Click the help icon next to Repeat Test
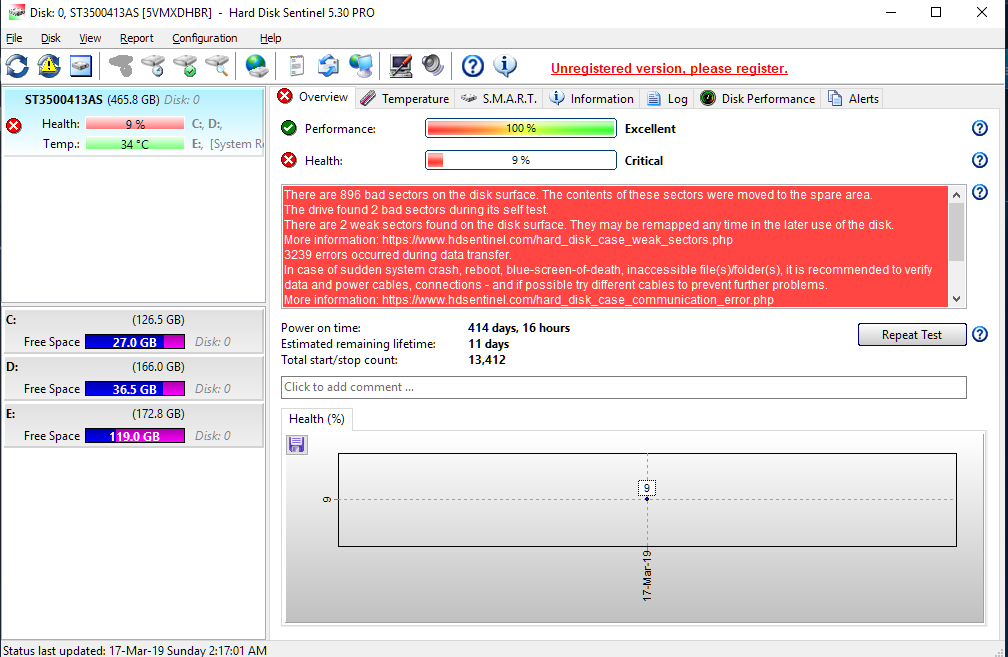The height and width of the screenshot is (657, 1008). tap(979, 334)
